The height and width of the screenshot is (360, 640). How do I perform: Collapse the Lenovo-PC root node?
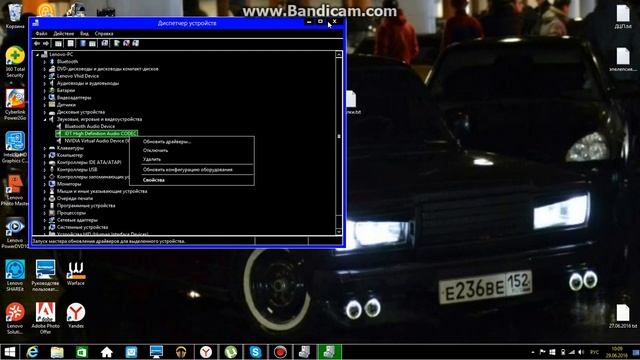click(38, 54)
